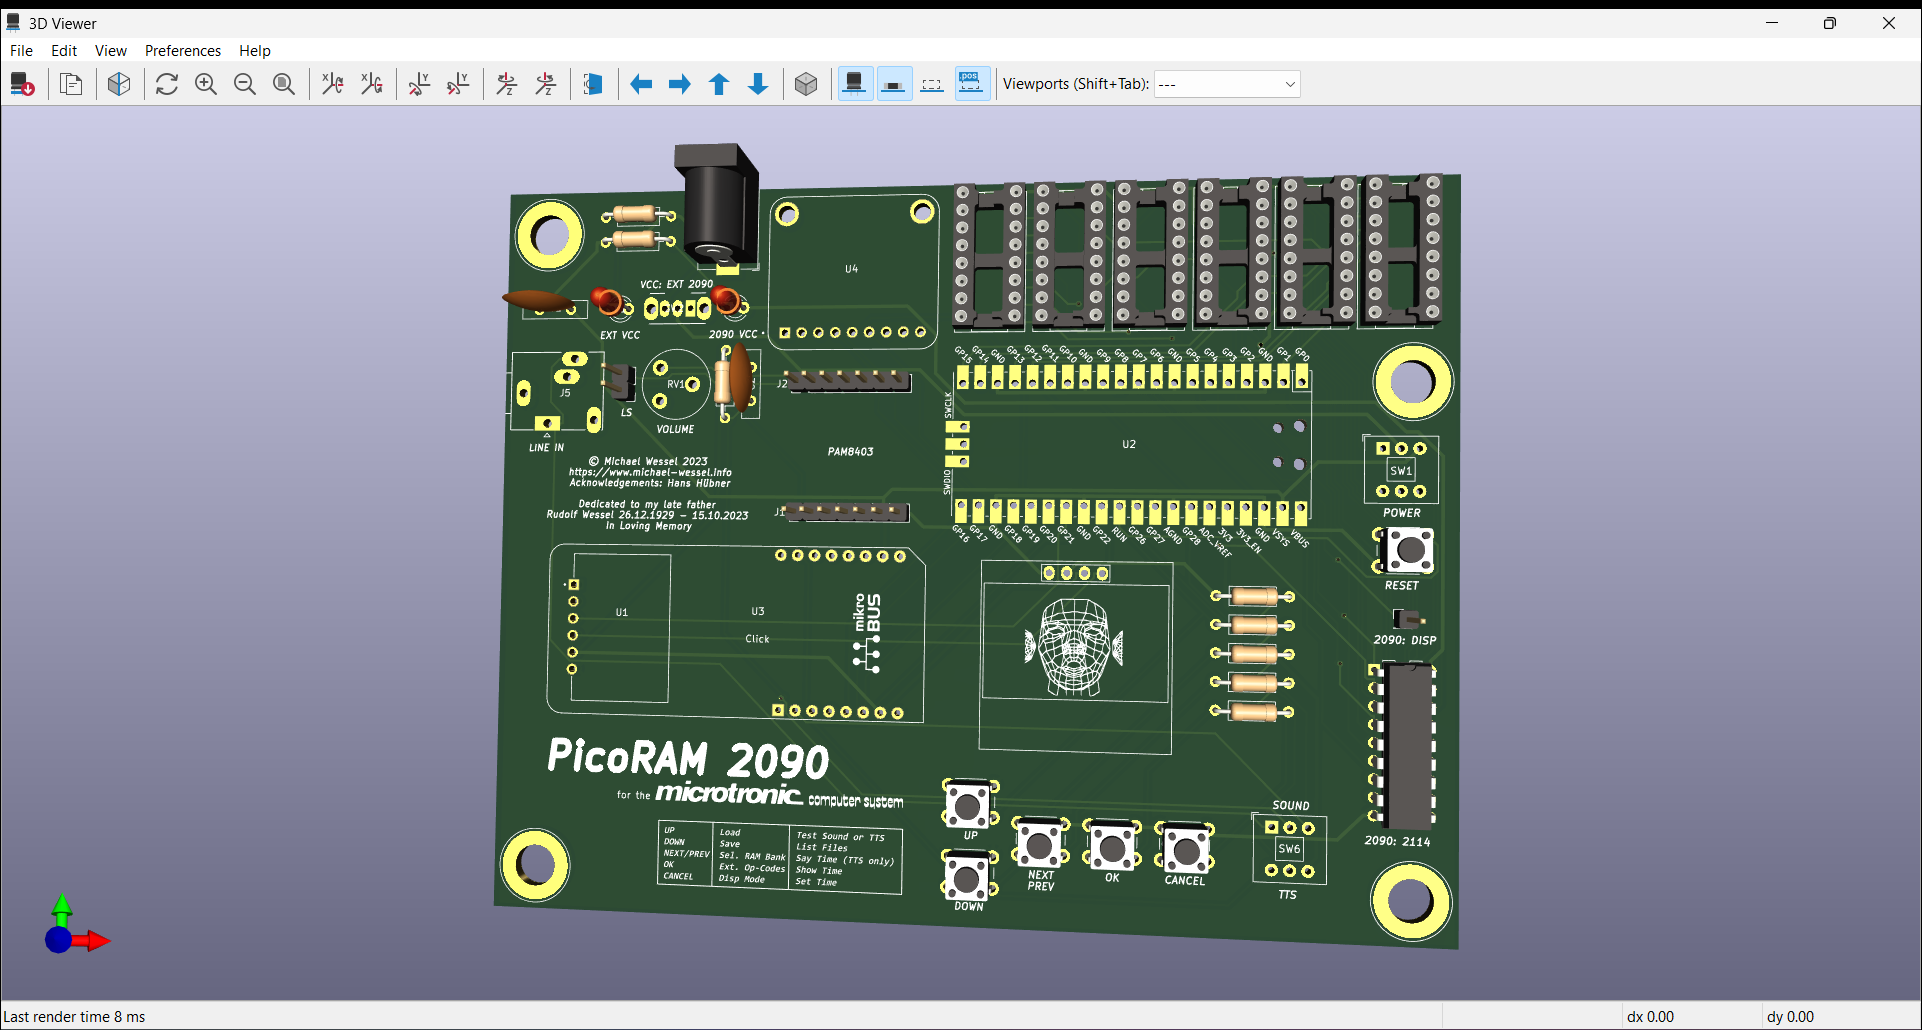This screenshot has height=1030, width=1922.
Task: Click the 3D Viewer window icon
Action: 14,23
